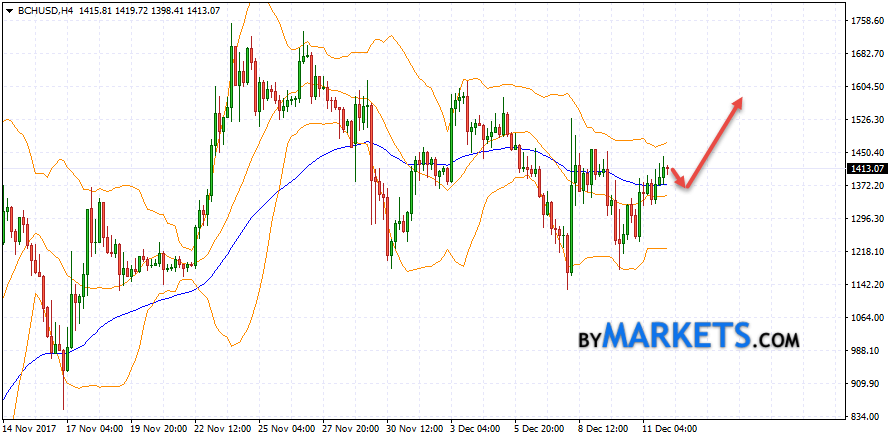
Task: Click the 834.00 price axis label
Action: (865, 417)
